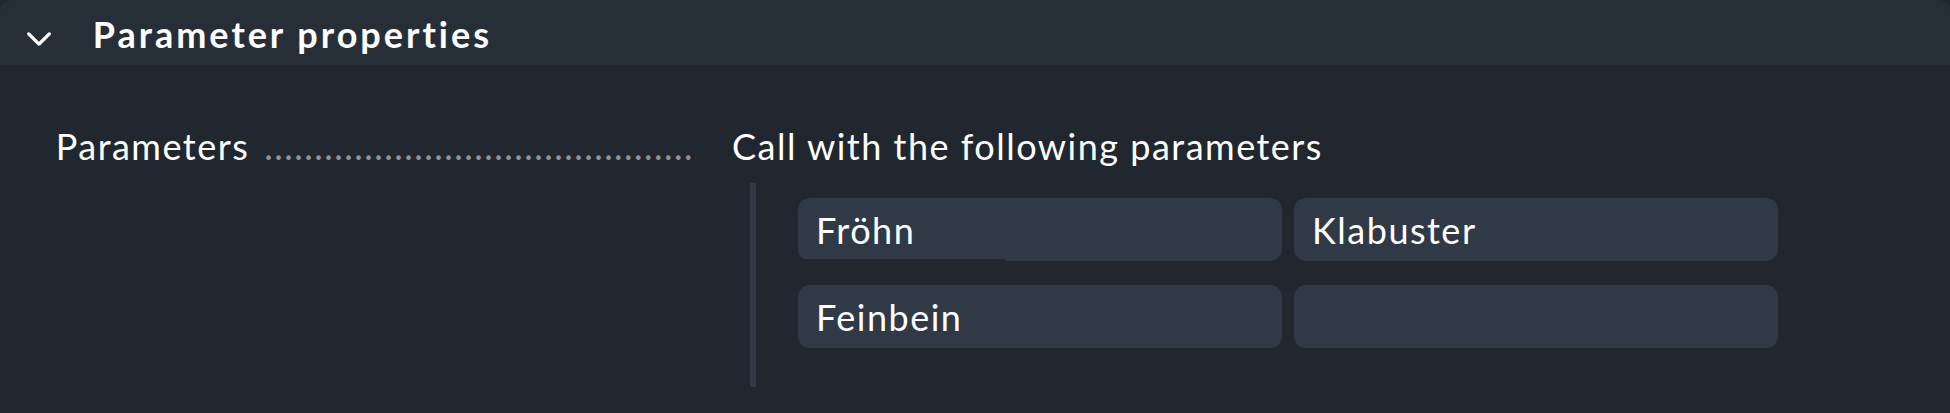Image resolution: width=1950 pixels, height=413 pixels.
Task: Click the empty input next to Feinbein
Action: 1534,317
